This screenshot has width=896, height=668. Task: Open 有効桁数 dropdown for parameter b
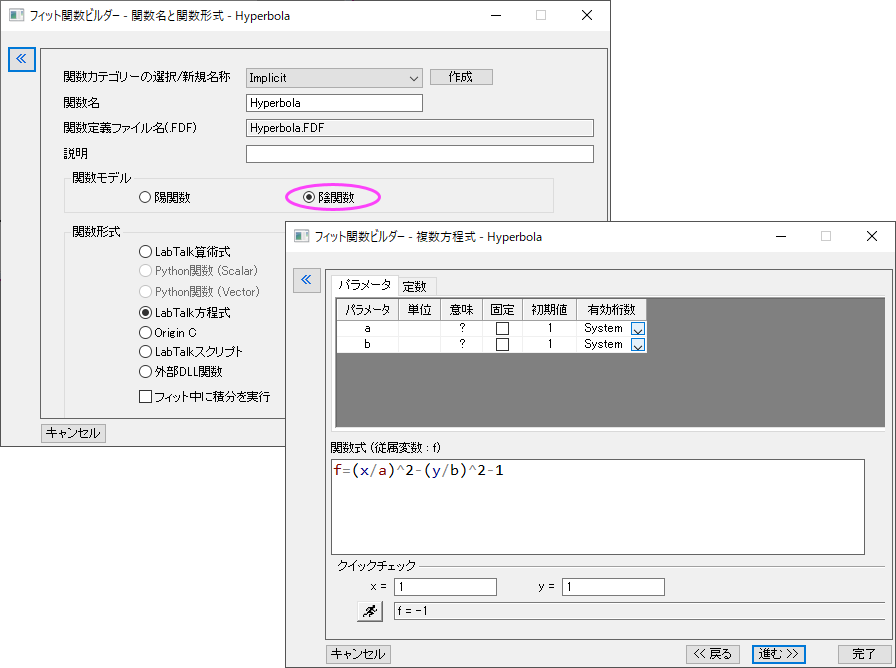(638, 345)
